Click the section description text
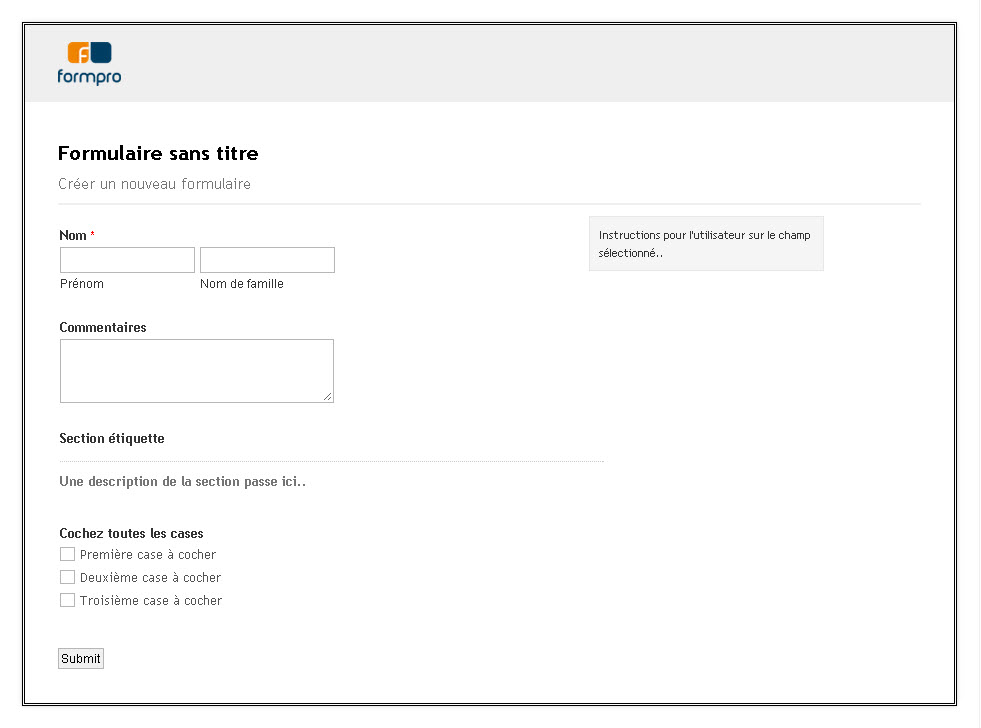 (x=182, y=481)
